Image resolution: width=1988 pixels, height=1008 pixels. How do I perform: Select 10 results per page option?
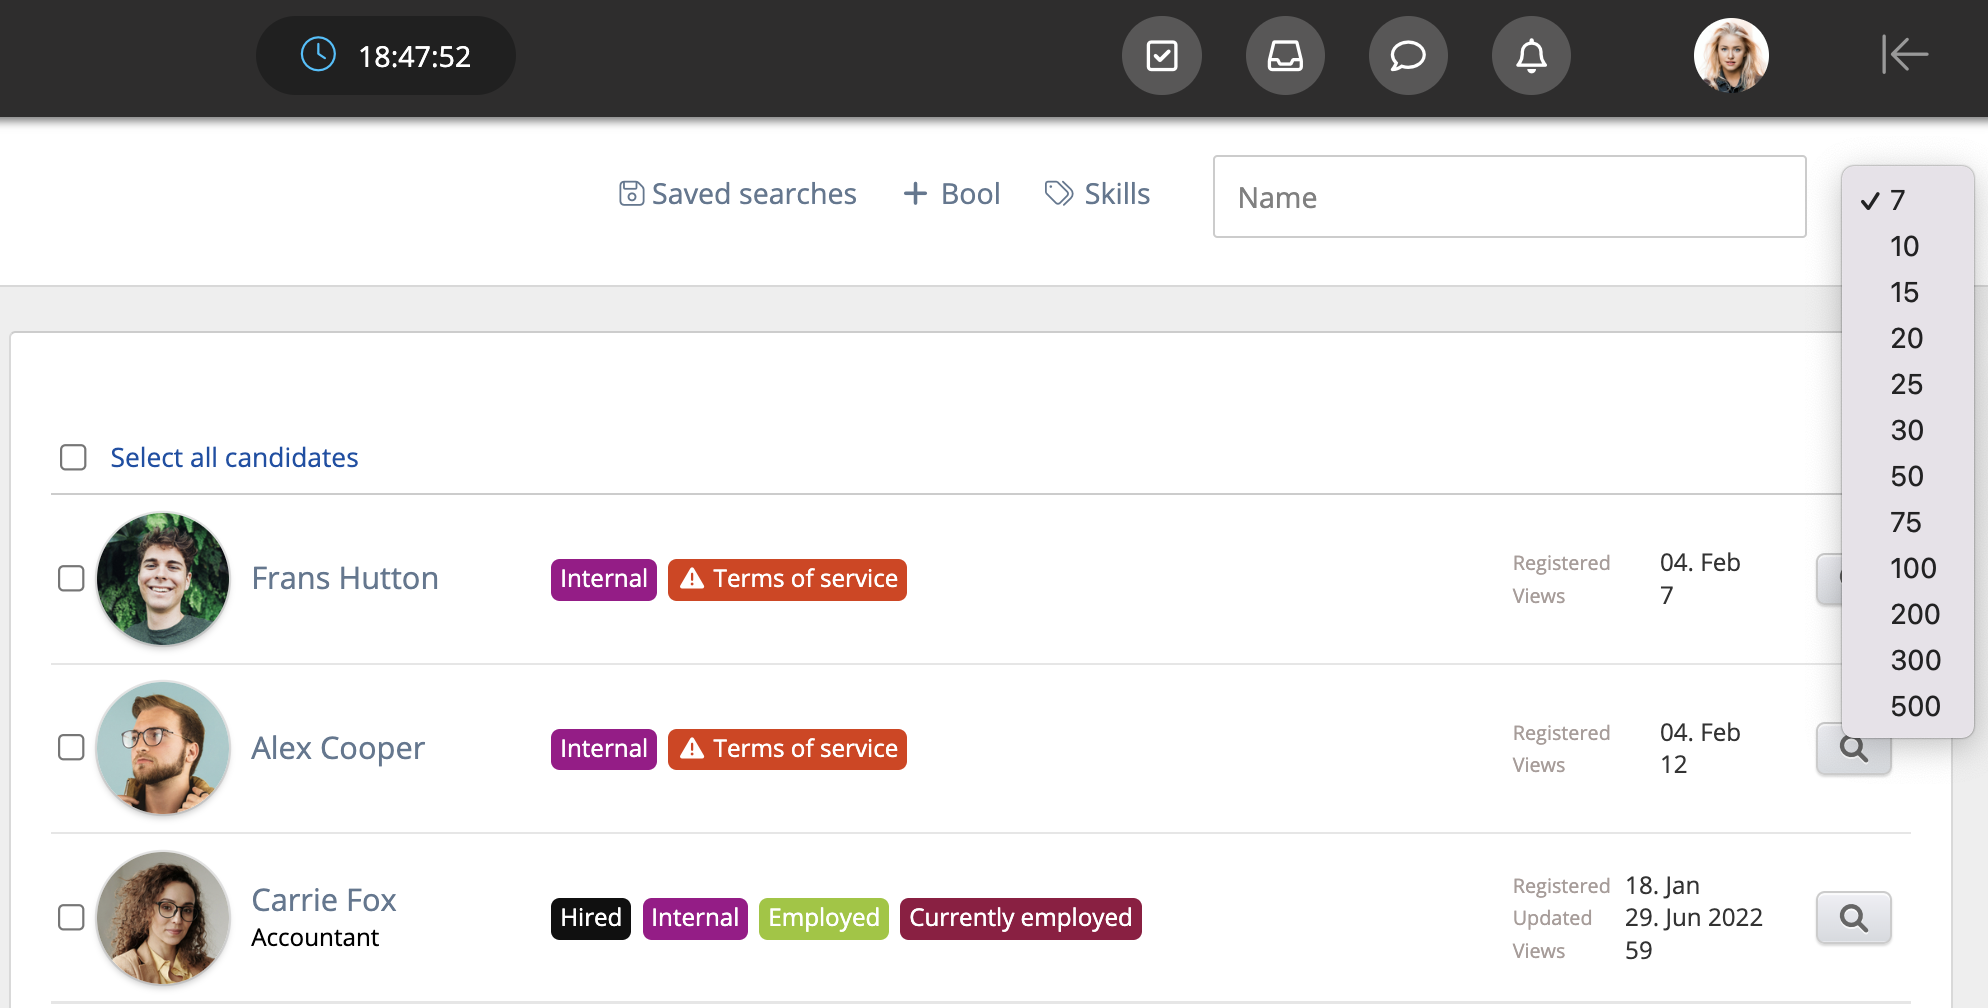coord(1904,246)
